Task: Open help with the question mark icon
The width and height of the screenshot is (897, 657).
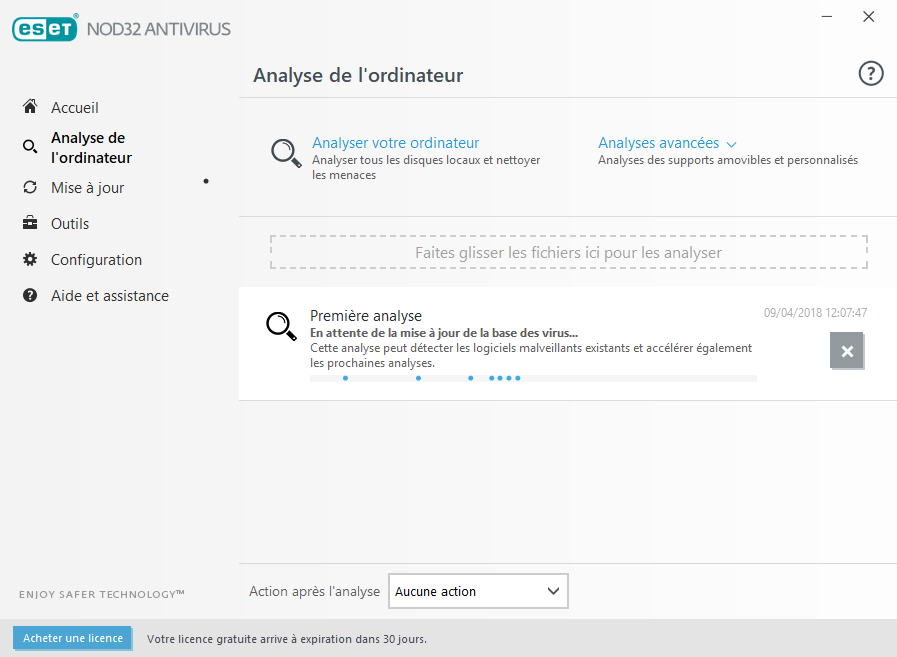Action: tap(871, 73)
